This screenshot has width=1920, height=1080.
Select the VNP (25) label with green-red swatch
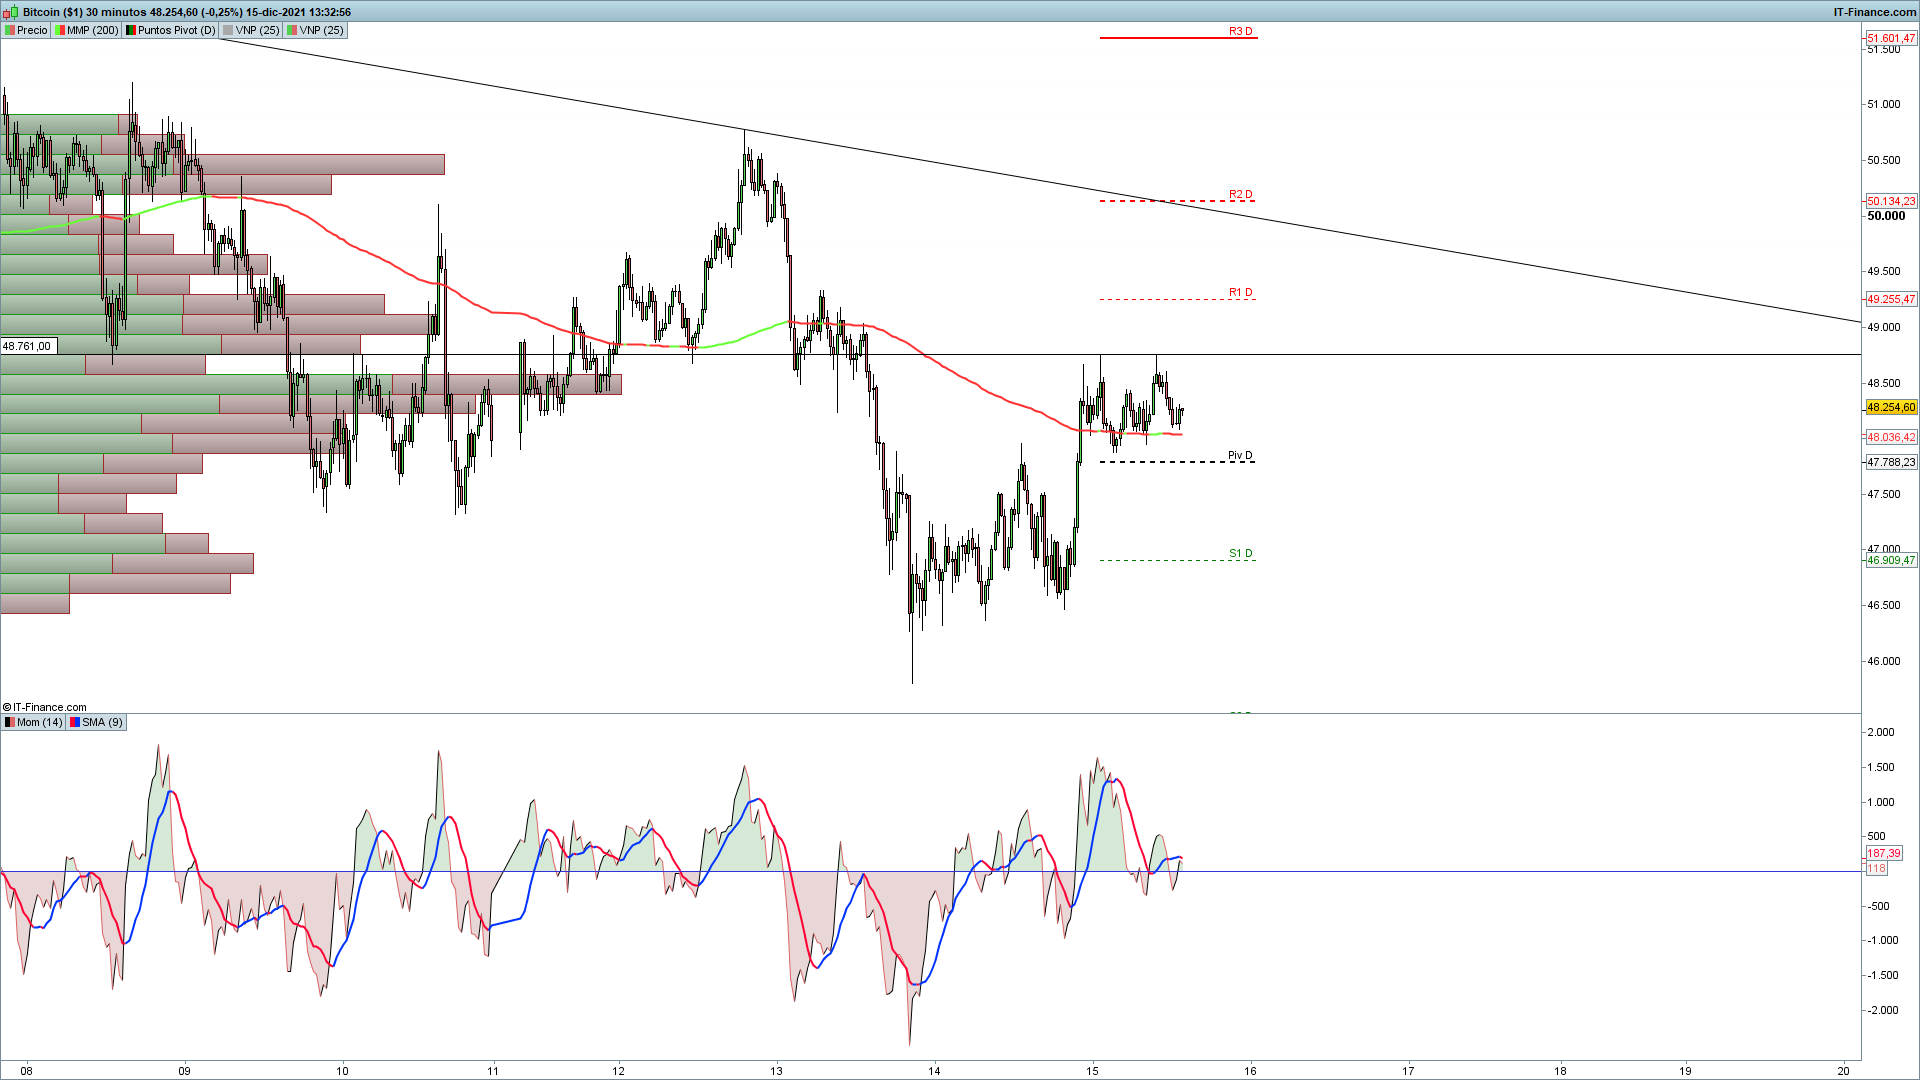coord(316,30)
